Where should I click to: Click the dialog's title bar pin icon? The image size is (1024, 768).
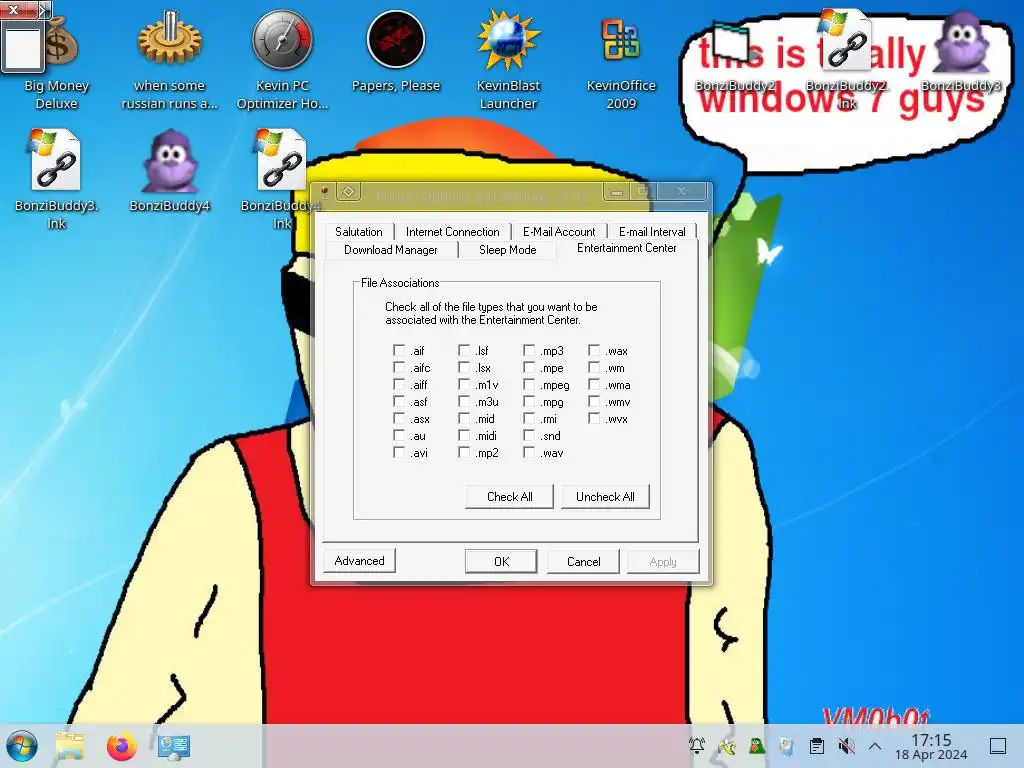(x=324, y=191)
